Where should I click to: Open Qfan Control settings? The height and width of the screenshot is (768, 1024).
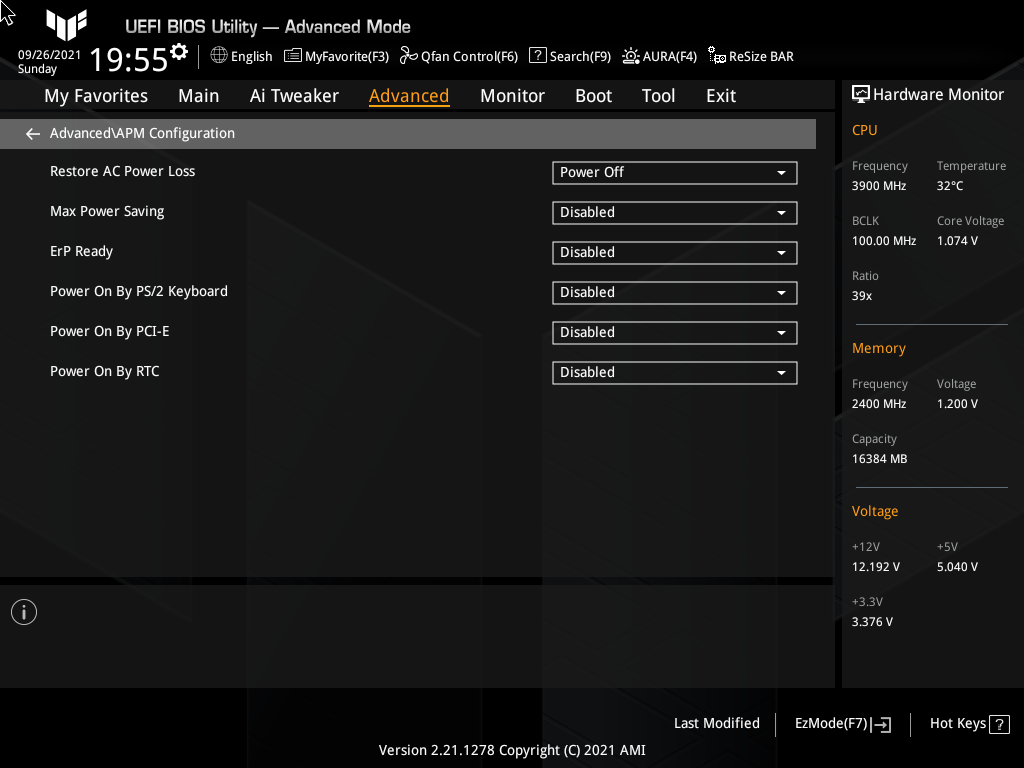[x=459, y=56]
